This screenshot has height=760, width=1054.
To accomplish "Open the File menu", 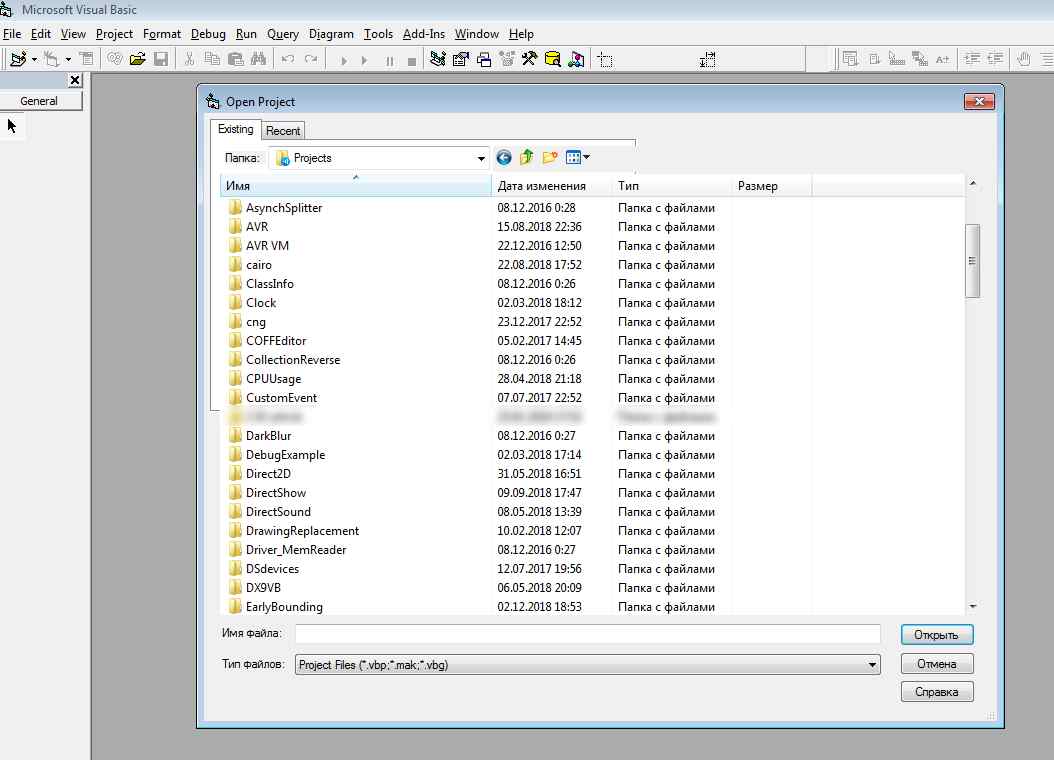I will (x=12, y=34).
